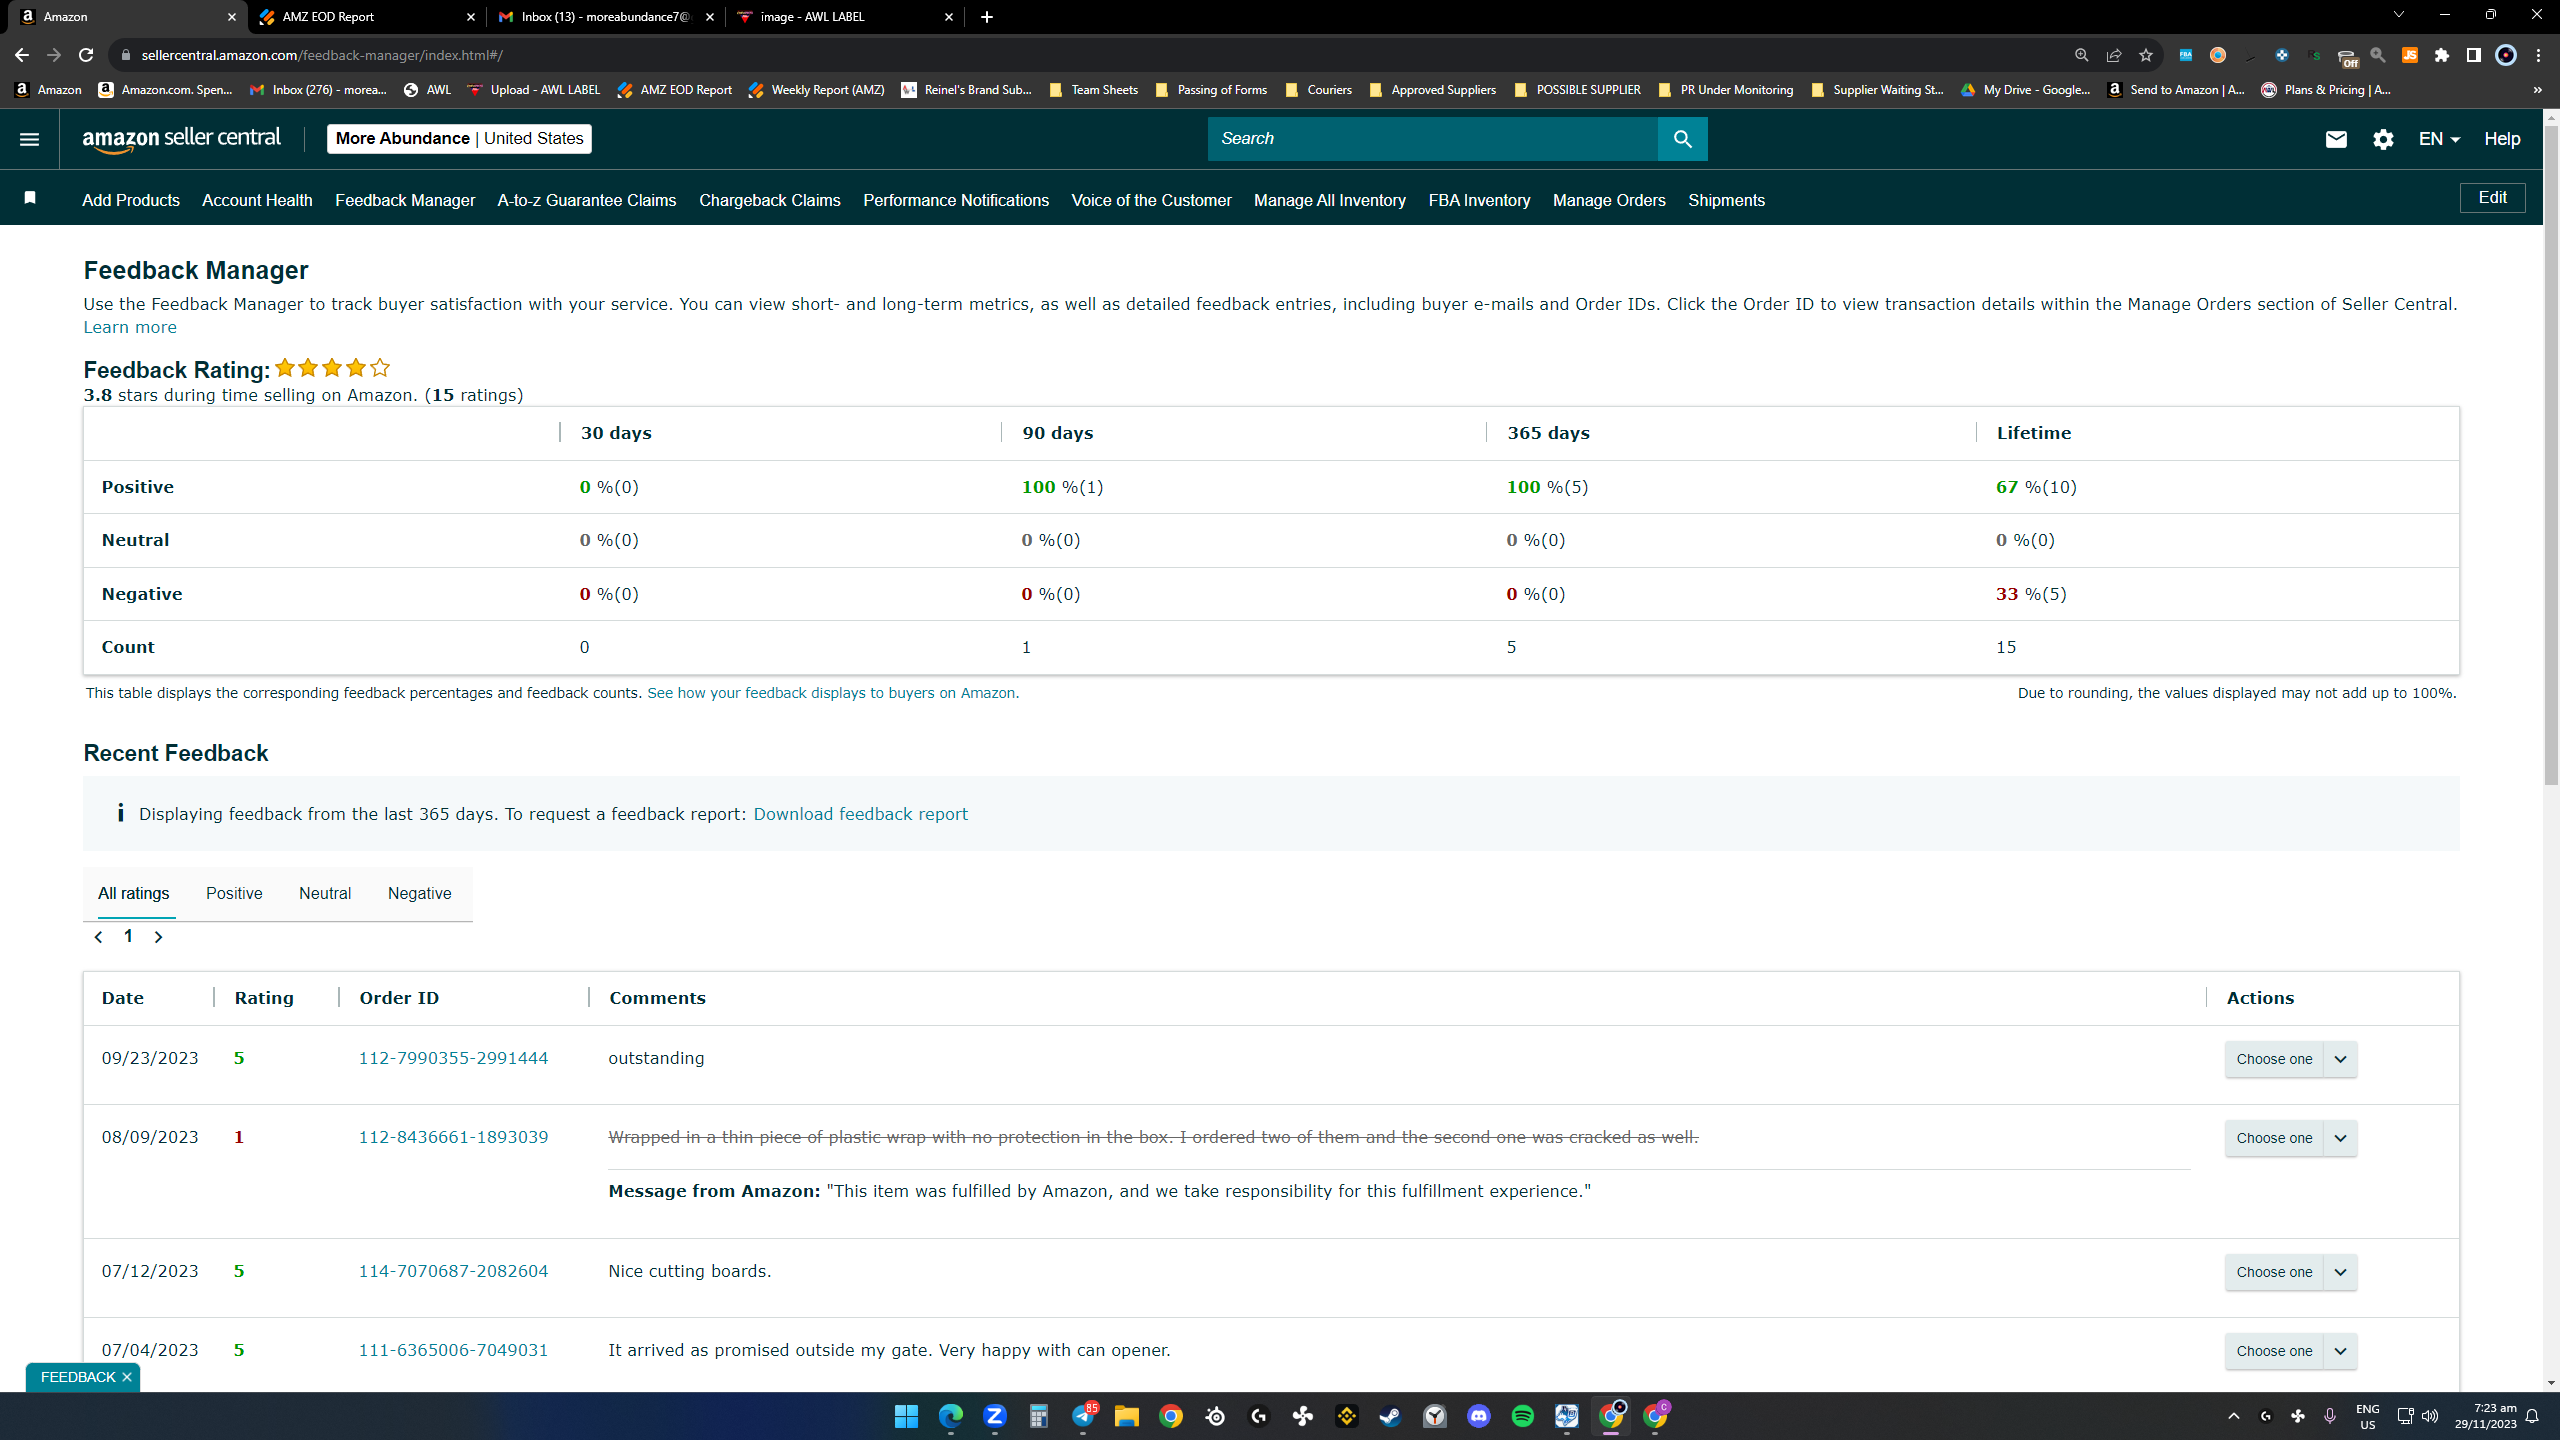Go back with the browser back arrow
2560x1440 pixels.
click(x=22, y=55)
